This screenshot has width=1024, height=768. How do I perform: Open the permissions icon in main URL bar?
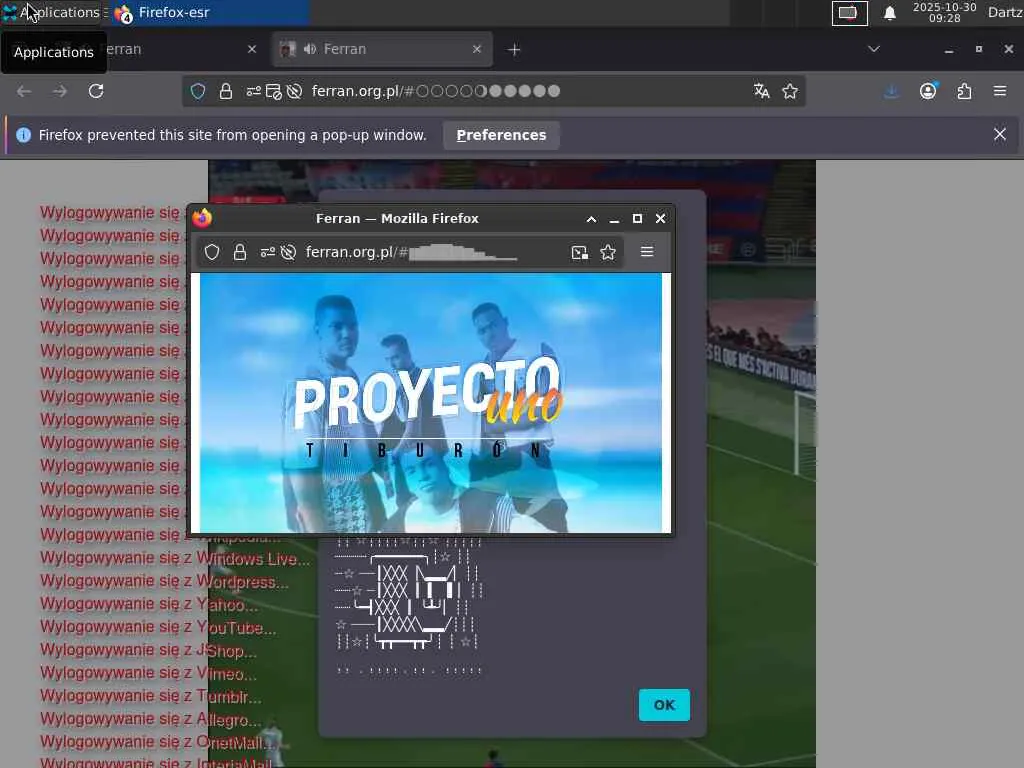(x=253, y=91)
